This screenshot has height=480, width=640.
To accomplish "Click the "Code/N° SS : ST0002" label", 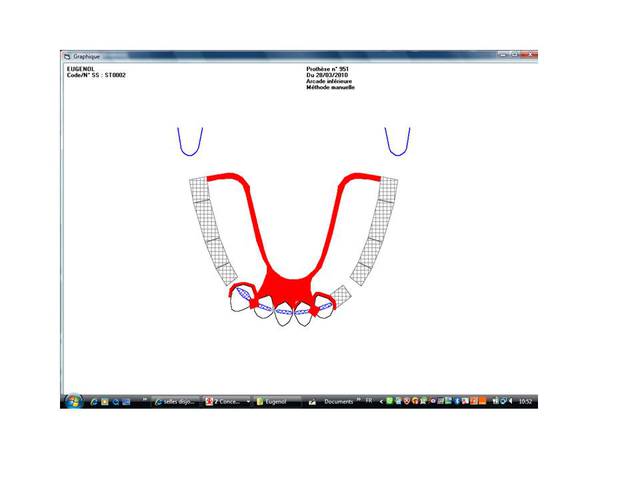I will pyautogui.click(x=96, y=75).
